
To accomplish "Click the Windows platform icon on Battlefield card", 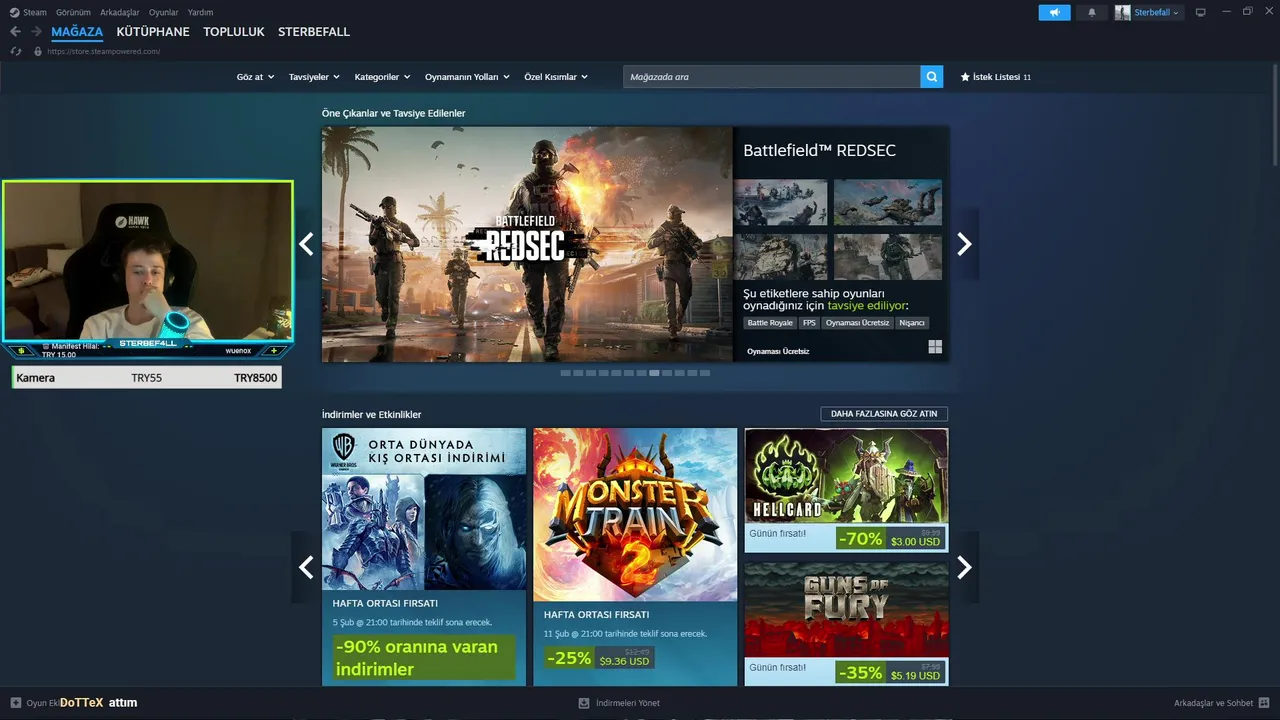I will point(935,347).
